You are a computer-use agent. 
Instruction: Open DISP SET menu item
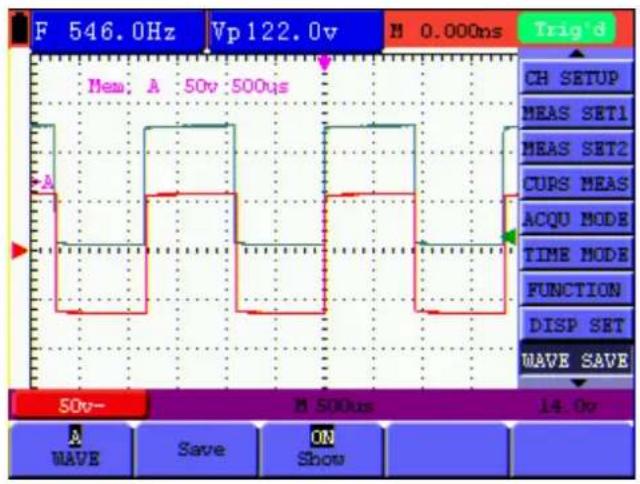(576, 325)
